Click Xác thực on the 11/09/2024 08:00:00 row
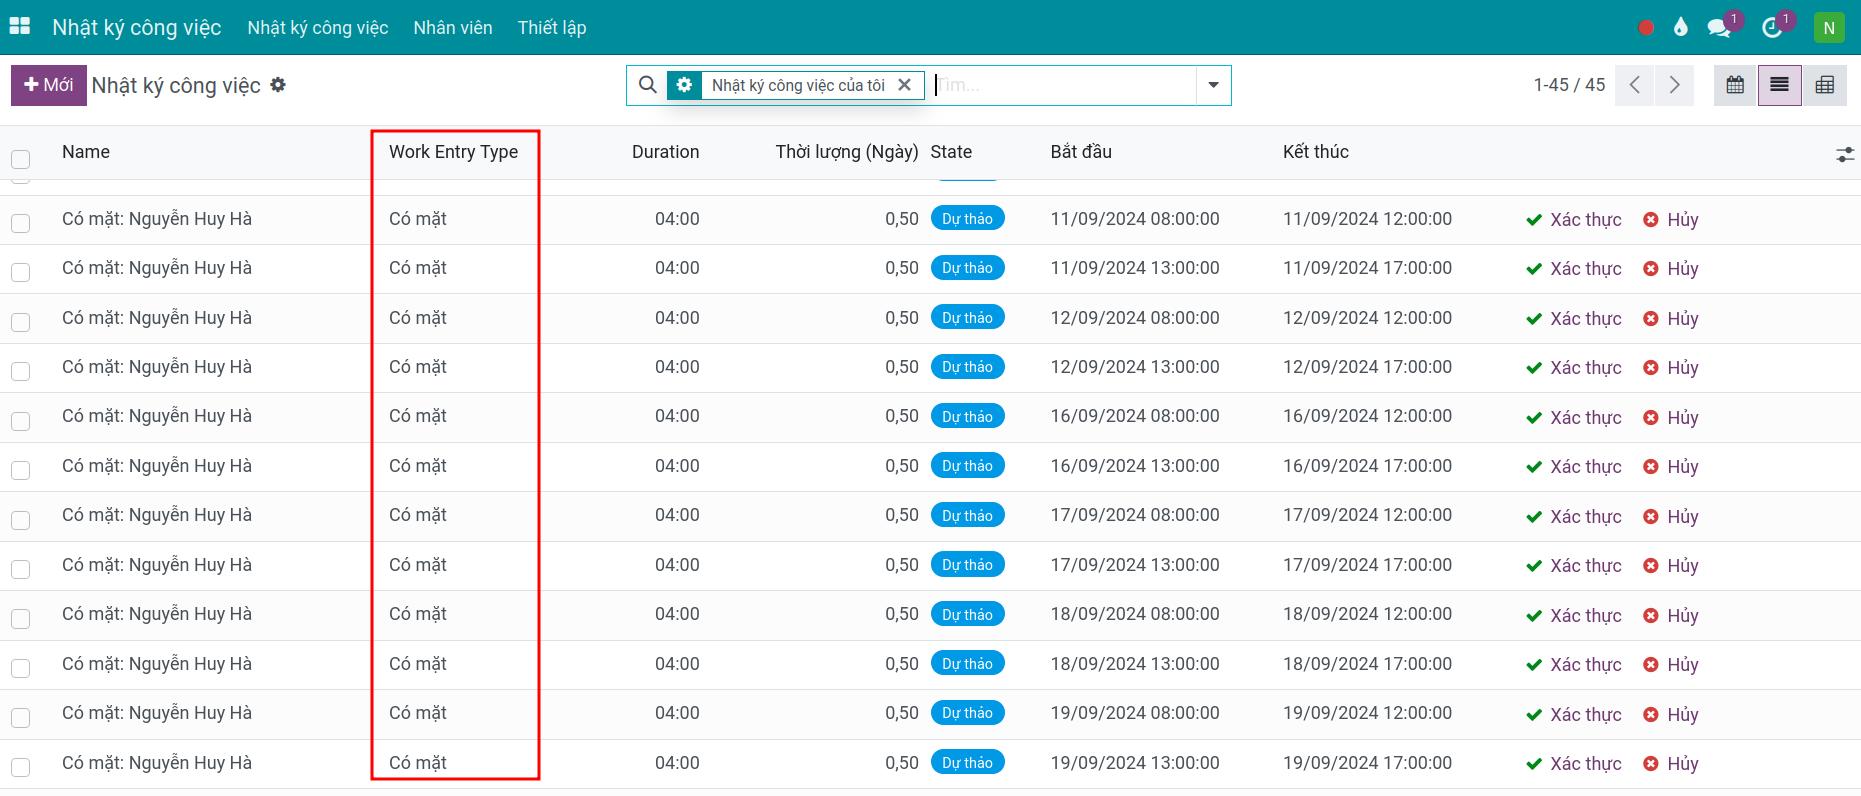This screenshot has width=1861, height=796. [1574, 220]
